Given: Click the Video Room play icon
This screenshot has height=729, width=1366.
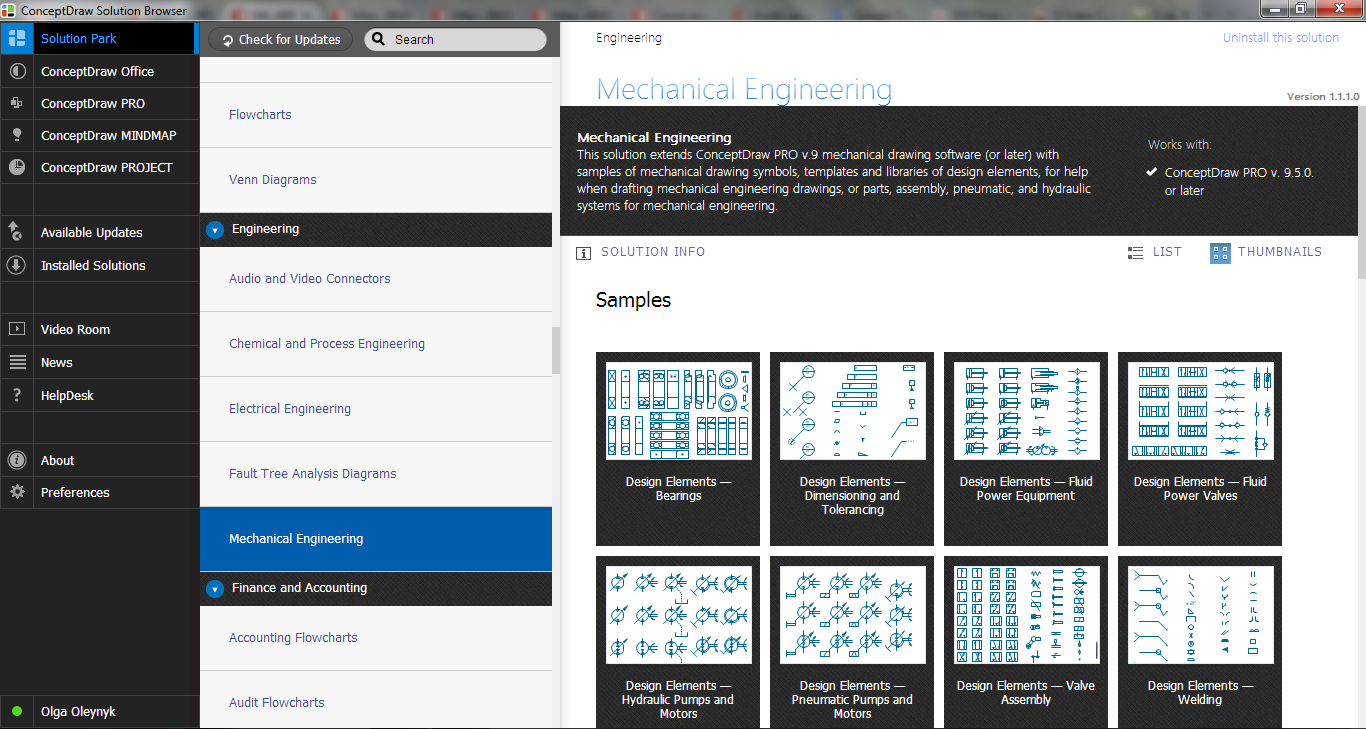Looking at the screenshot, I should pos(17,329).
